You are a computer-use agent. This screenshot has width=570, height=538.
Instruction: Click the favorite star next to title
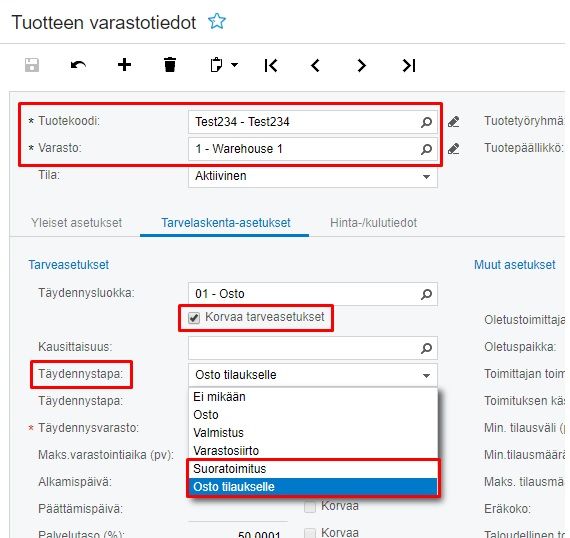click(x=217, y=21)
